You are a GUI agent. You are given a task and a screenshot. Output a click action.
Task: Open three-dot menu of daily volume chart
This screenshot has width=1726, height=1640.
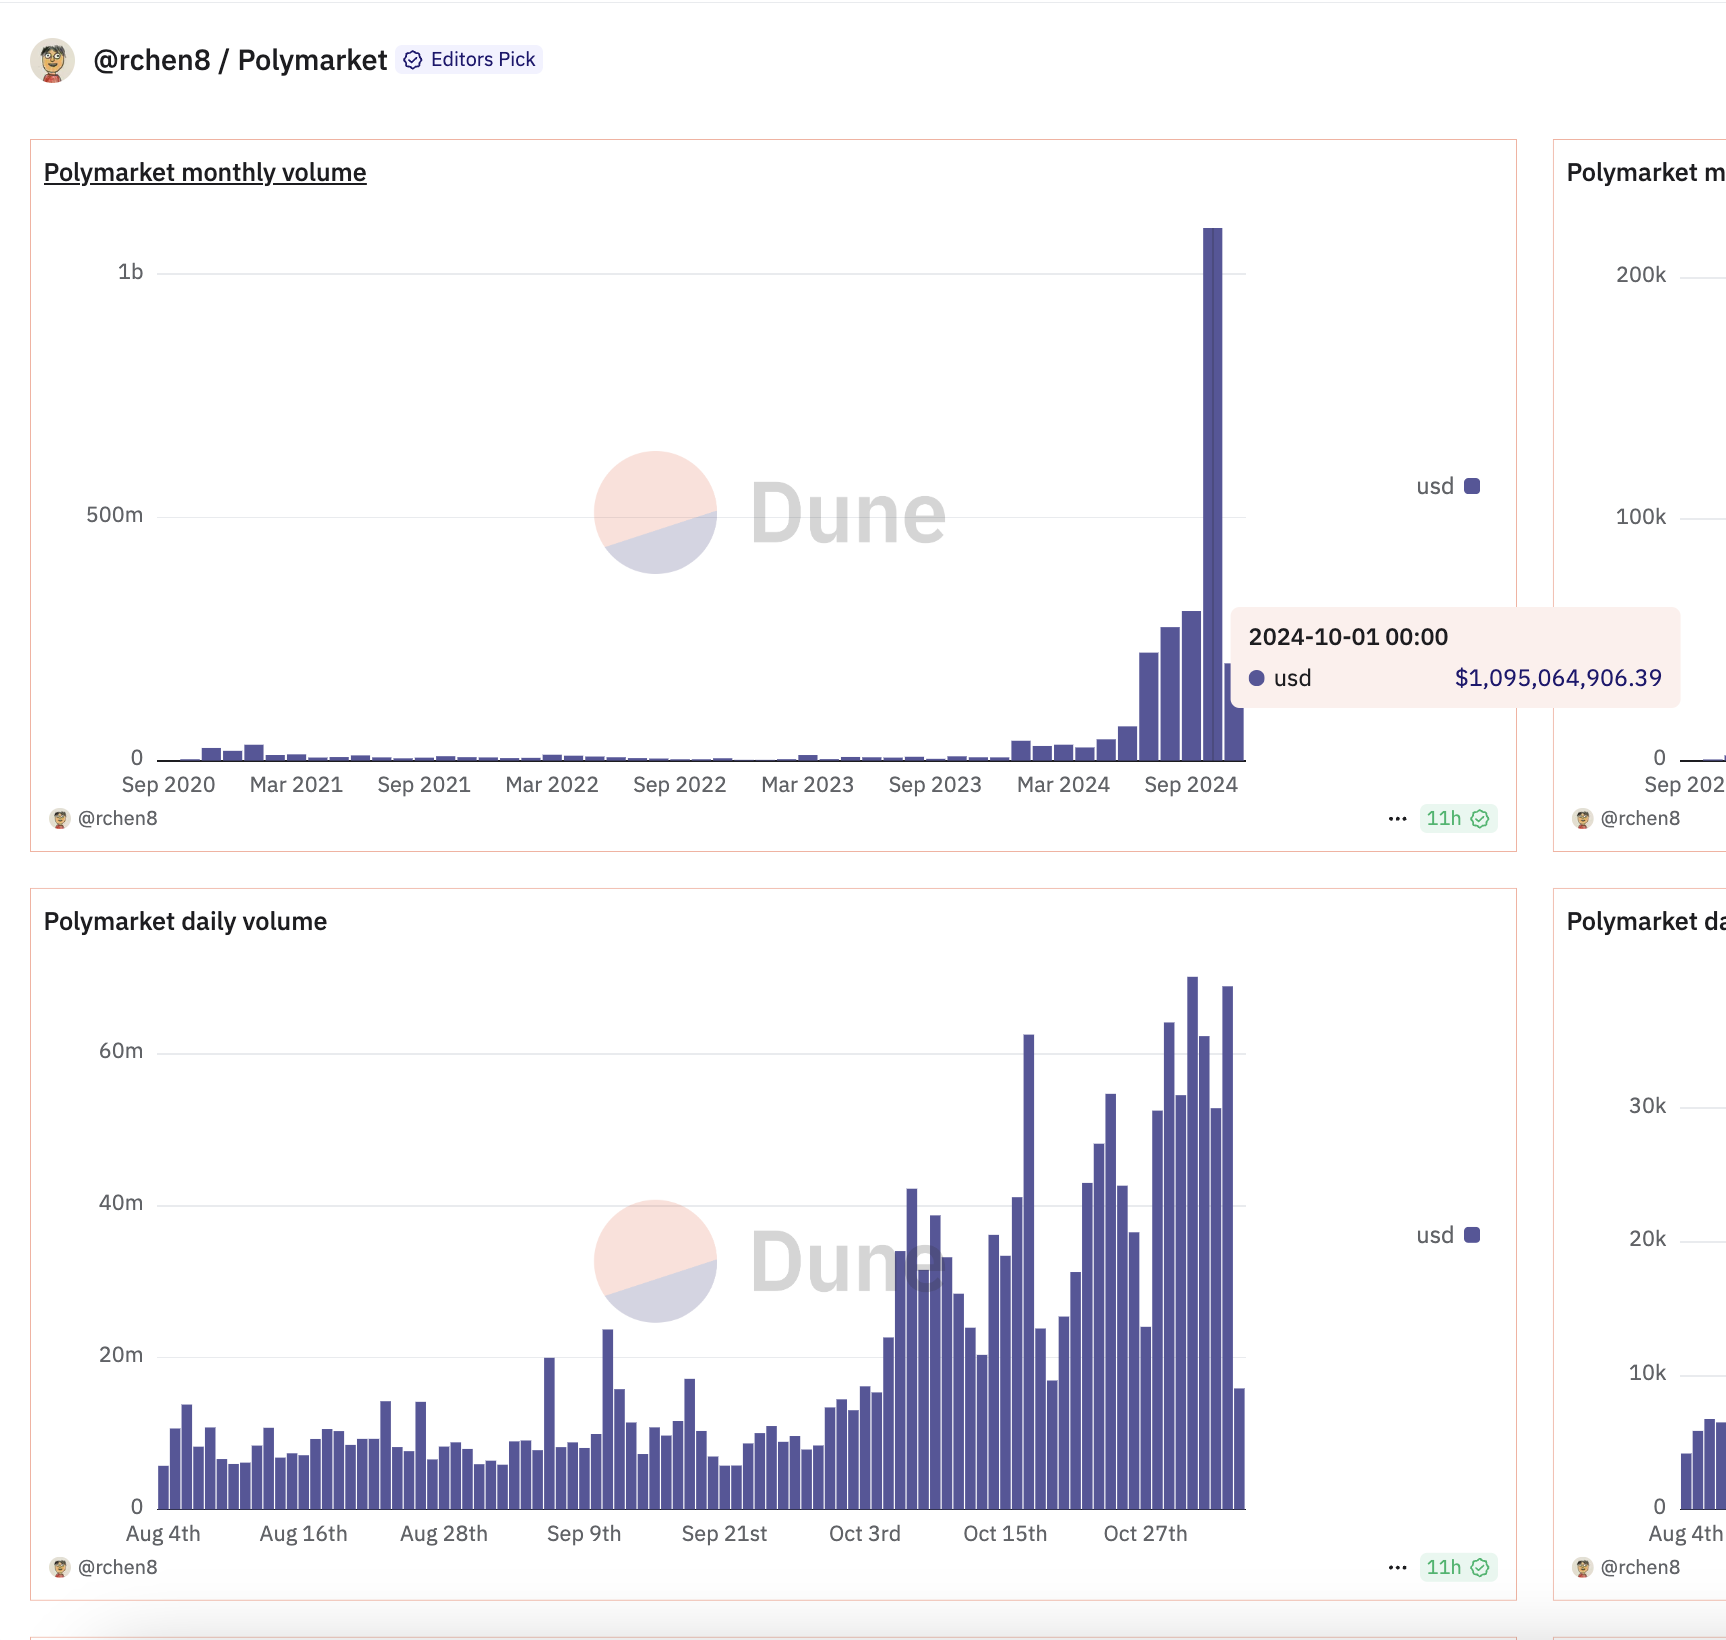[x=1398, y=1568]
